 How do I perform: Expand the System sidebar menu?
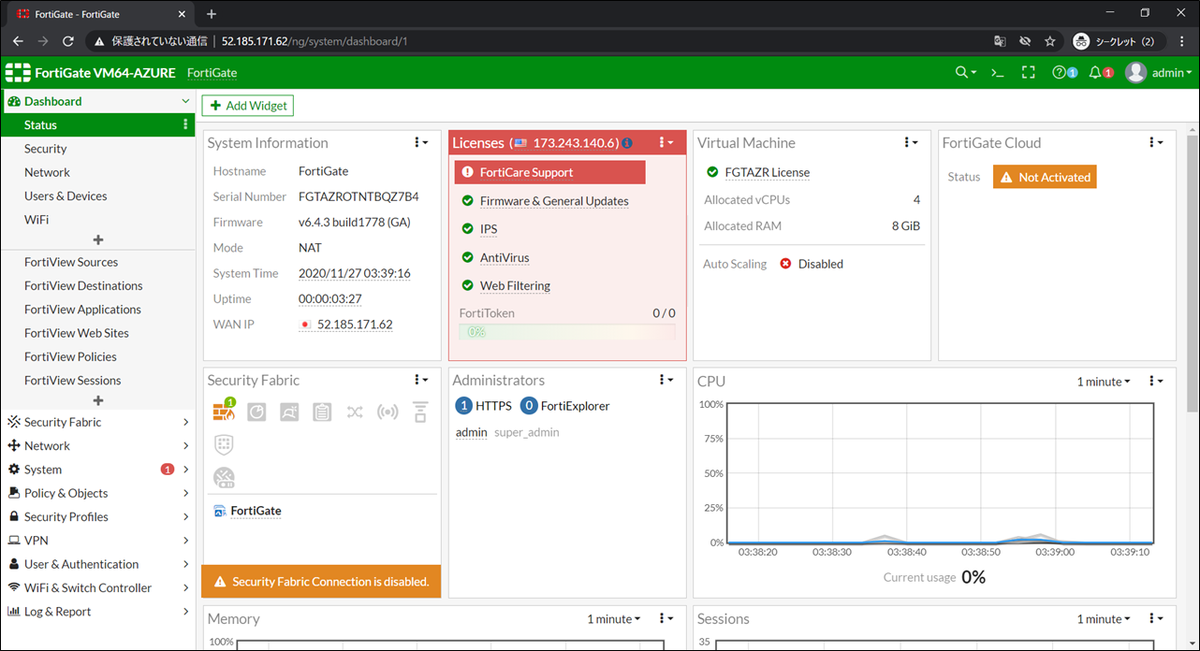tap(98, 469)
